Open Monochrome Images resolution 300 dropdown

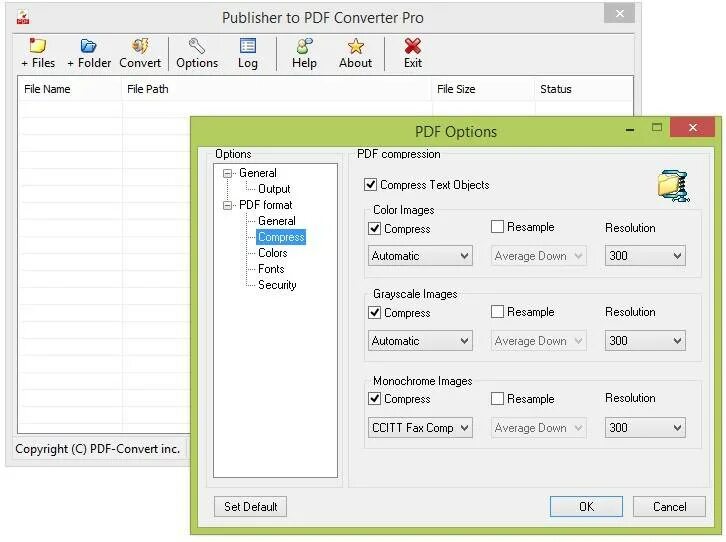pos(645,428)
